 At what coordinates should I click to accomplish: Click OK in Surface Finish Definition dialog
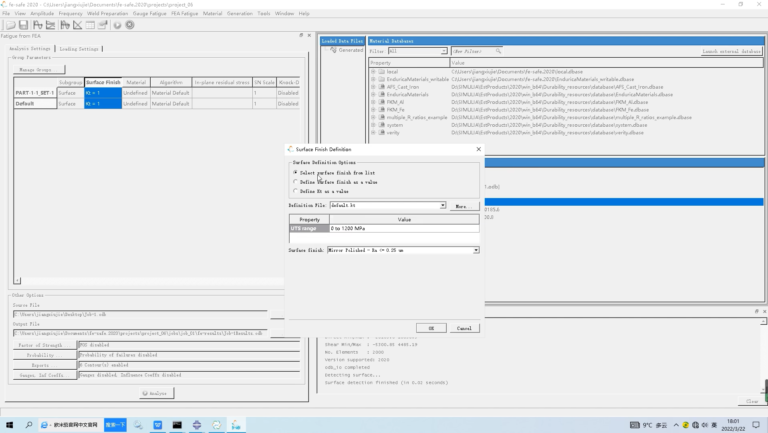coord(431,328)
